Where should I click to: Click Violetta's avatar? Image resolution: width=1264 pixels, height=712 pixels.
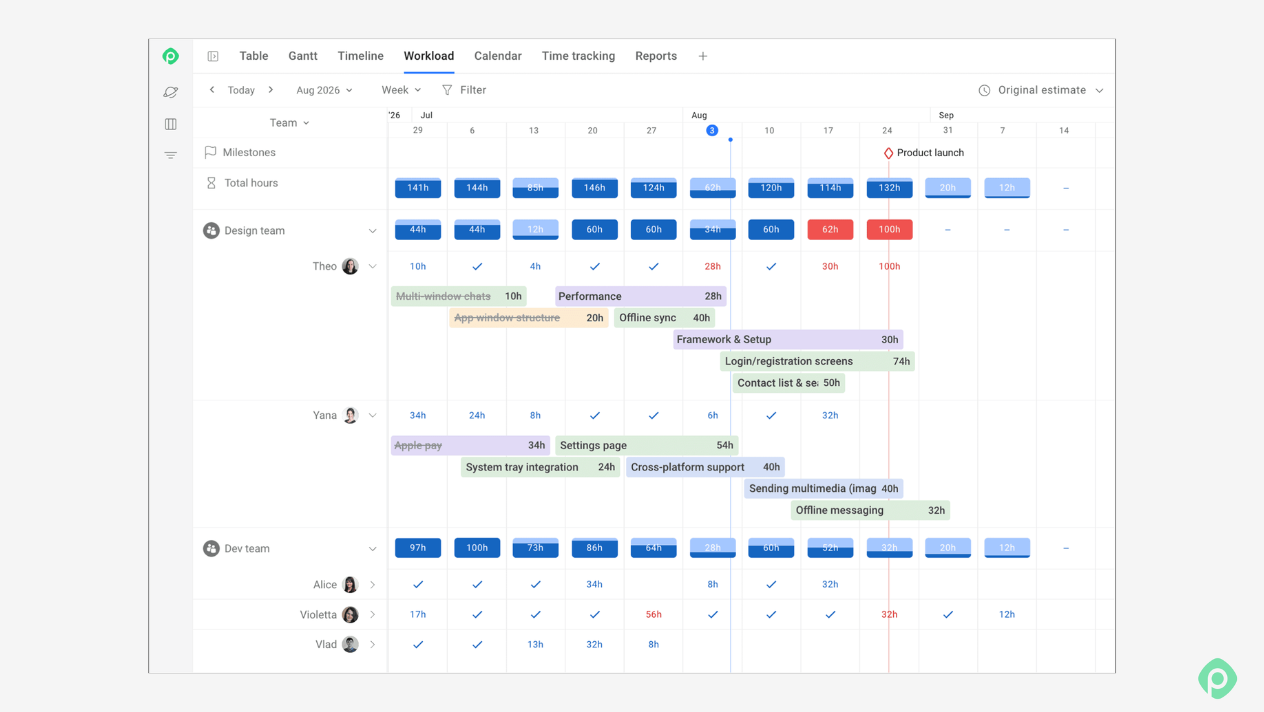click(350, 614)
